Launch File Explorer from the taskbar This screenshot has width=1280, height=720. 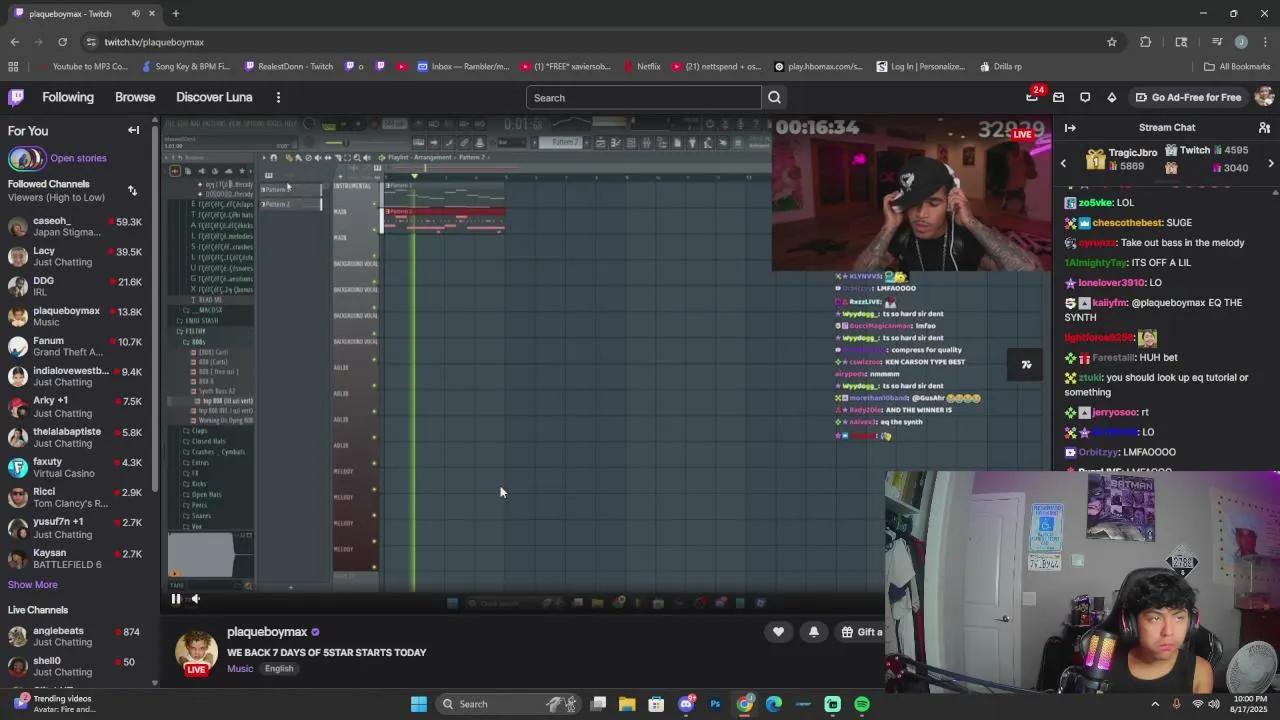[627, 704]
